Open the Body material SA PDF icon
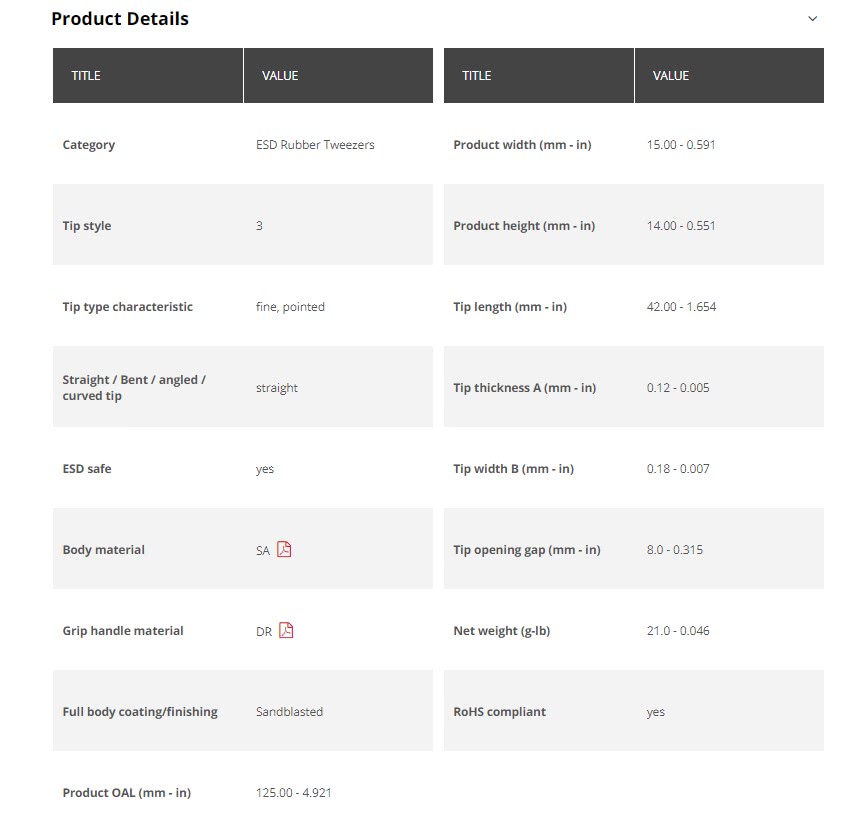Image resolution: width=861 pixels, height=836 pixels. point(284,549)
